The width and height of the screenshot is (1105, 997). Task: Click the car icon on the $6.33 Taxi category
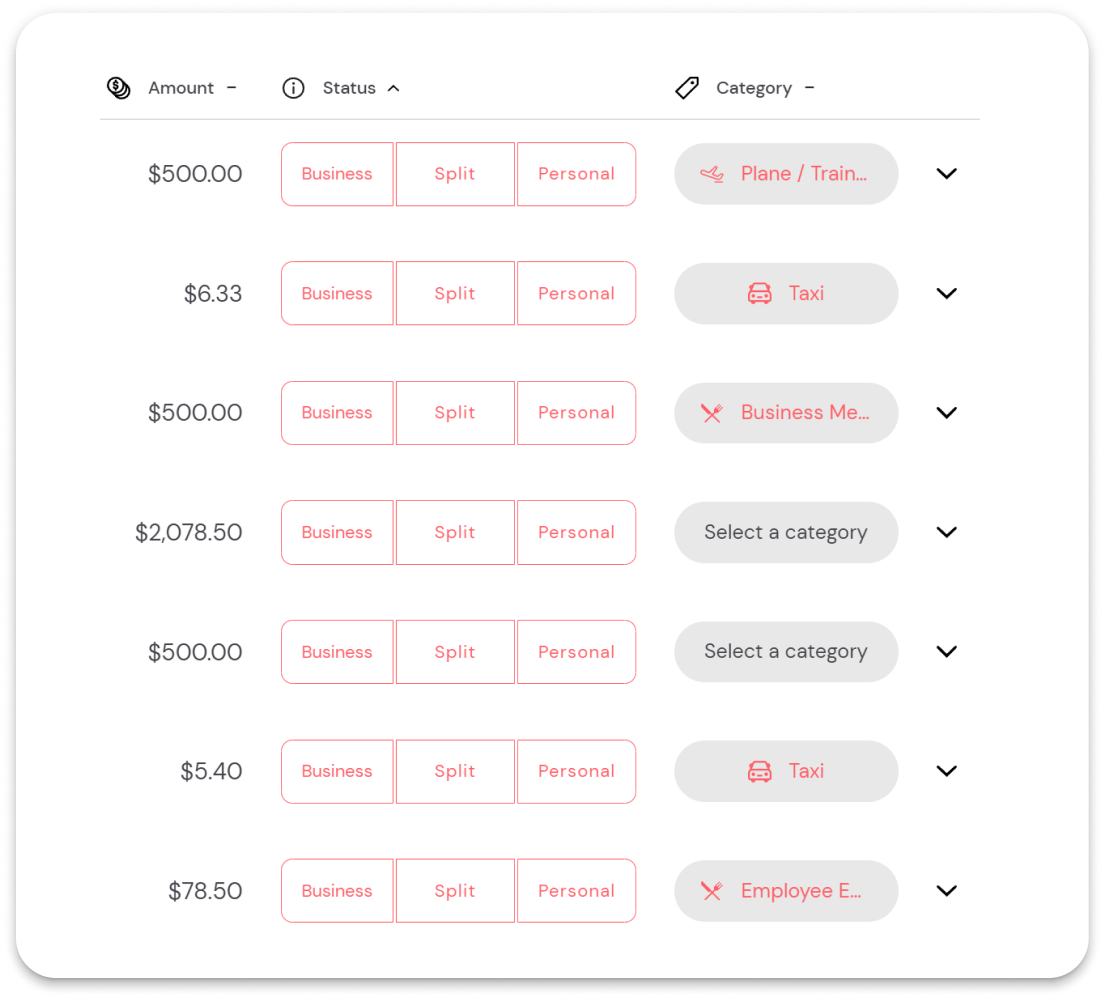[x=760, y=293]
